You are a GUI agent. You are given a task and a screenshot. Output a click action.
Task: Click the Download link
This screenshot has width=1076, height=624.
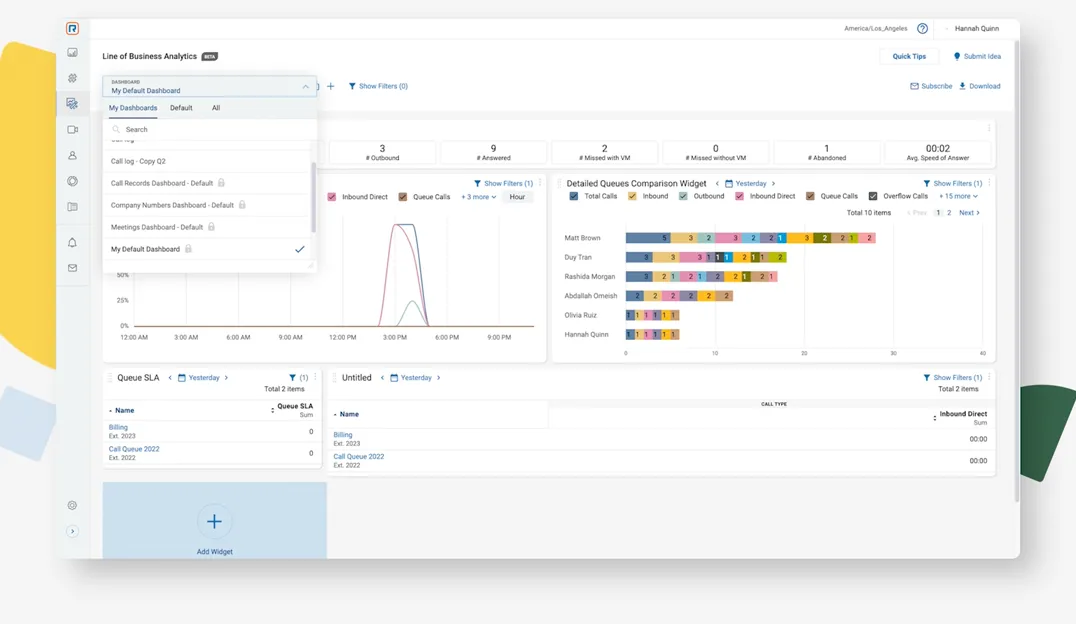point(979,86)
